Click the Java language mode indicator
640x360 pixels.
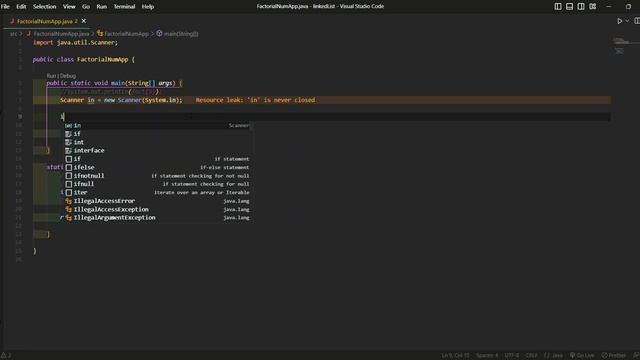coord(553,356)
